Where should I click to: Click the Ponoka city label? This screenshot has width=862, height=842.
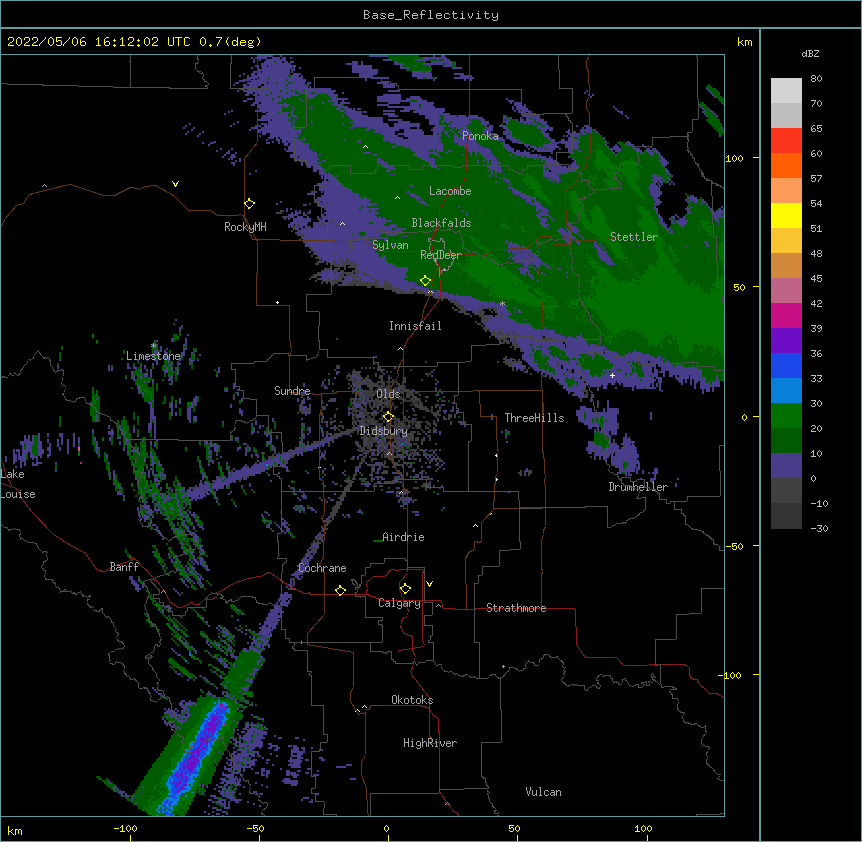(480, 136)
